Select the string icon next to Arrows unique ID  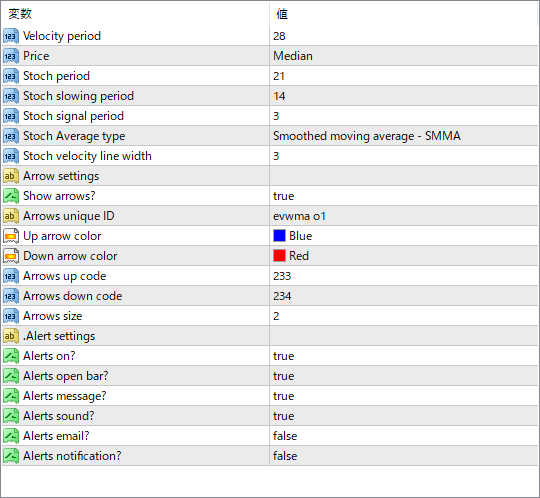(11, 216)
